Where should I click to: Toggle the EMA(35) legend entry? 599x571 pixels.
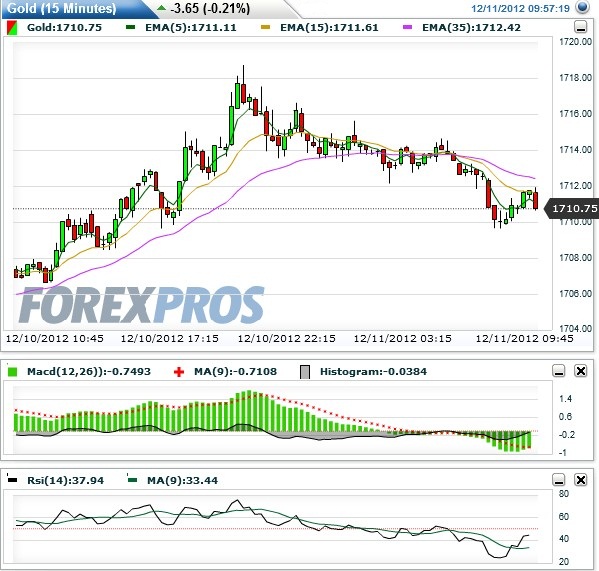[x=462, y=27]
